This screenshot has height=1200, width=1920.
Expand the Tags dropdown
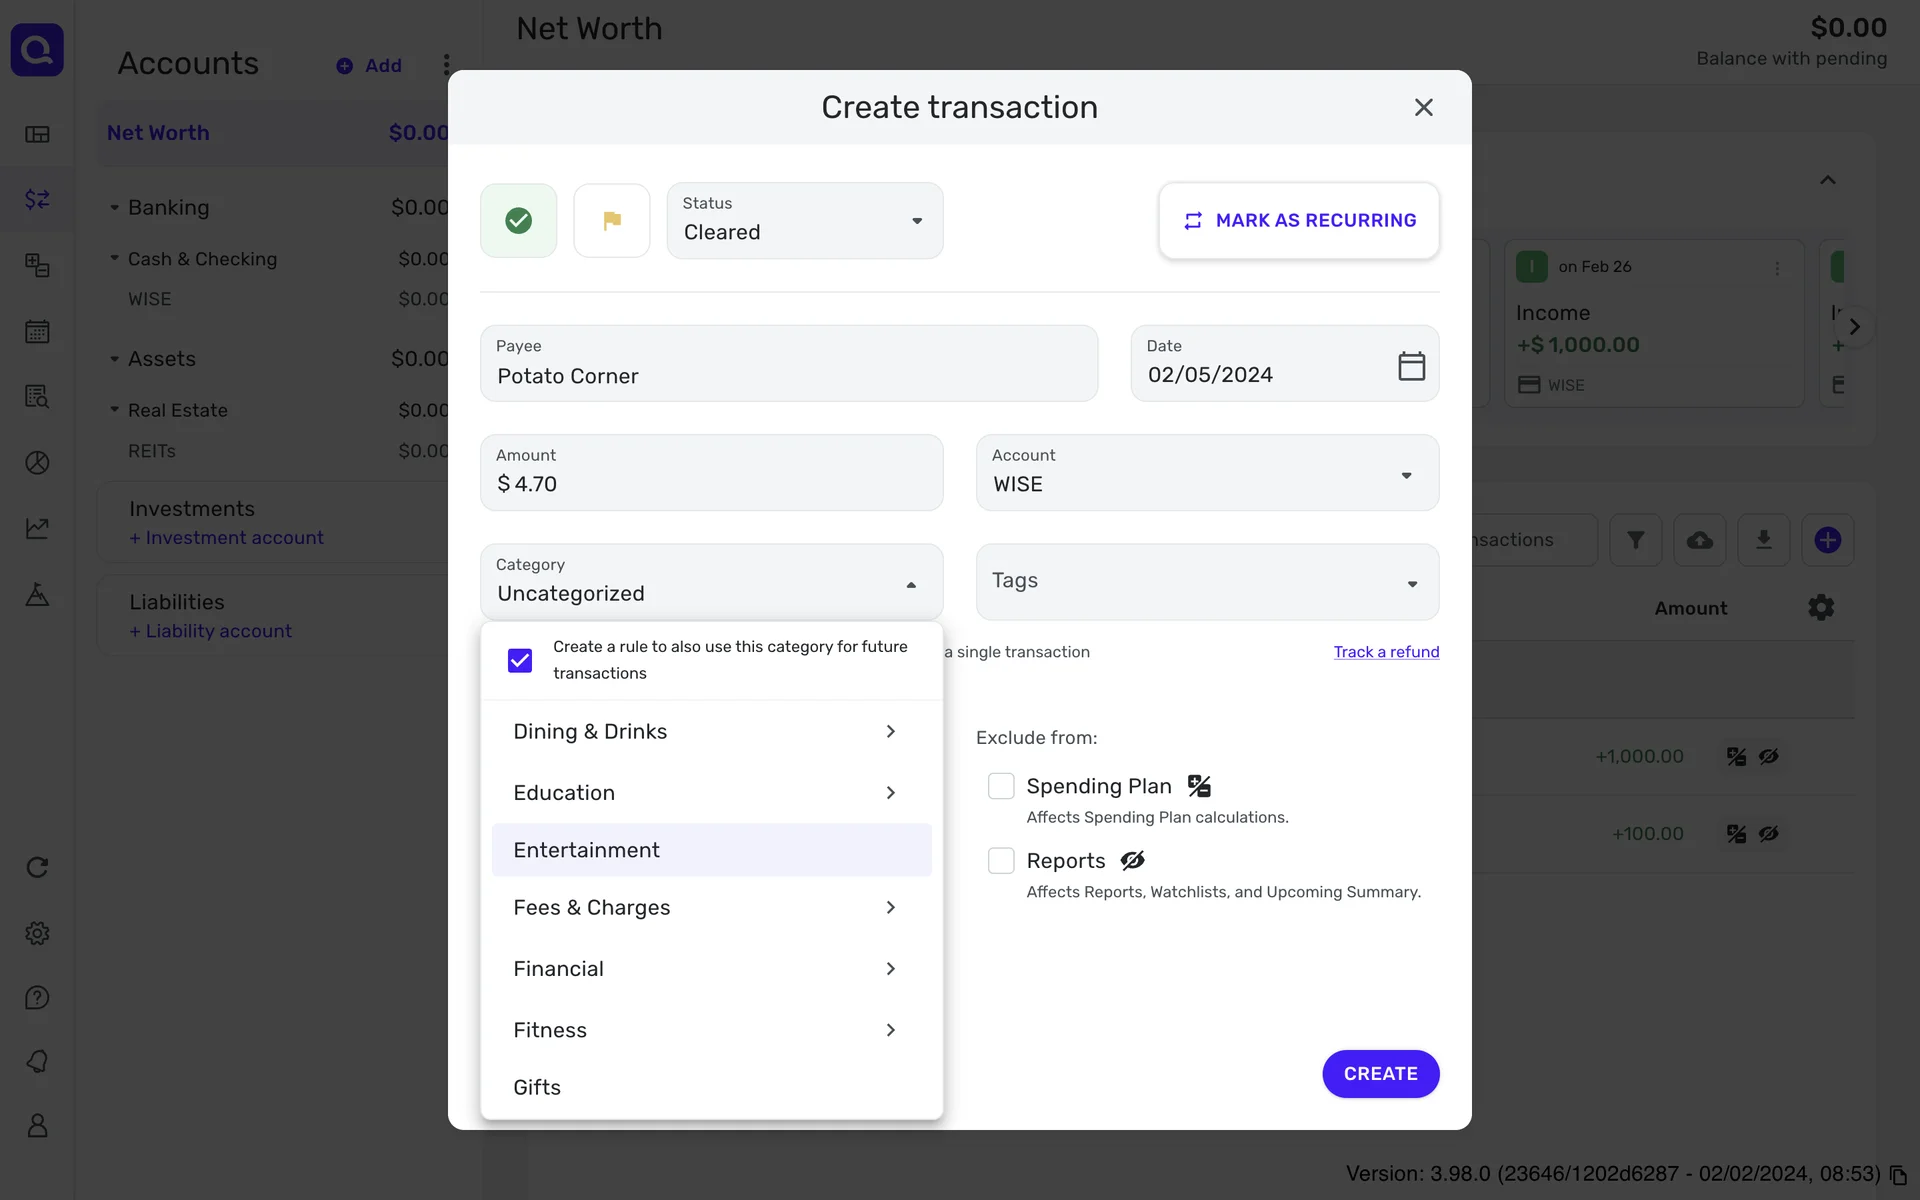1207,582
